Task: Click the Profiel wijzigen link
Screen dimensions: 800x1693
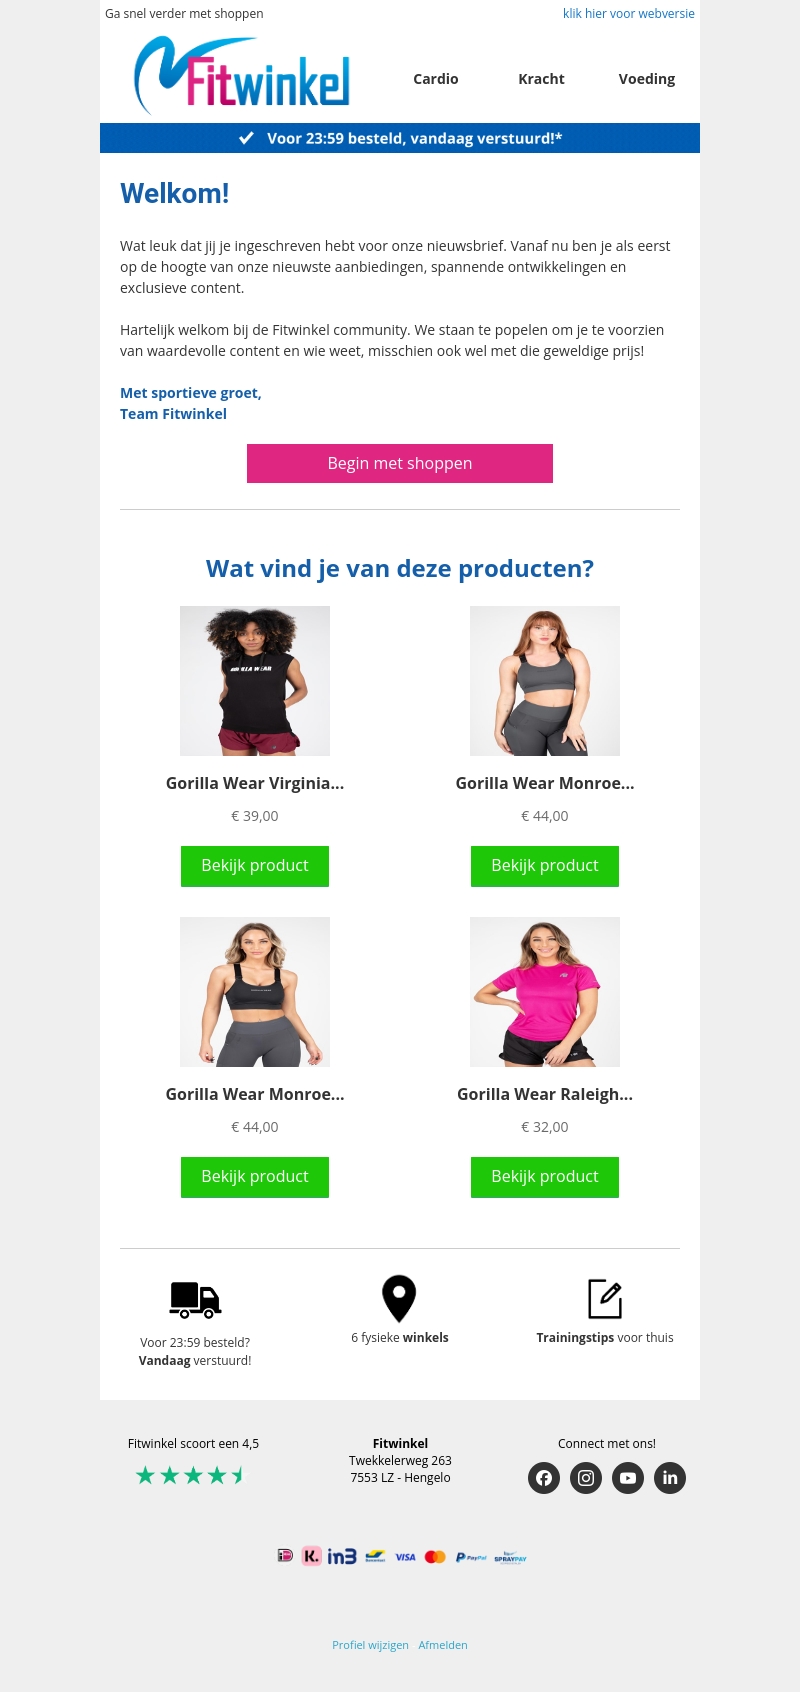Action: pos(370,1645)
